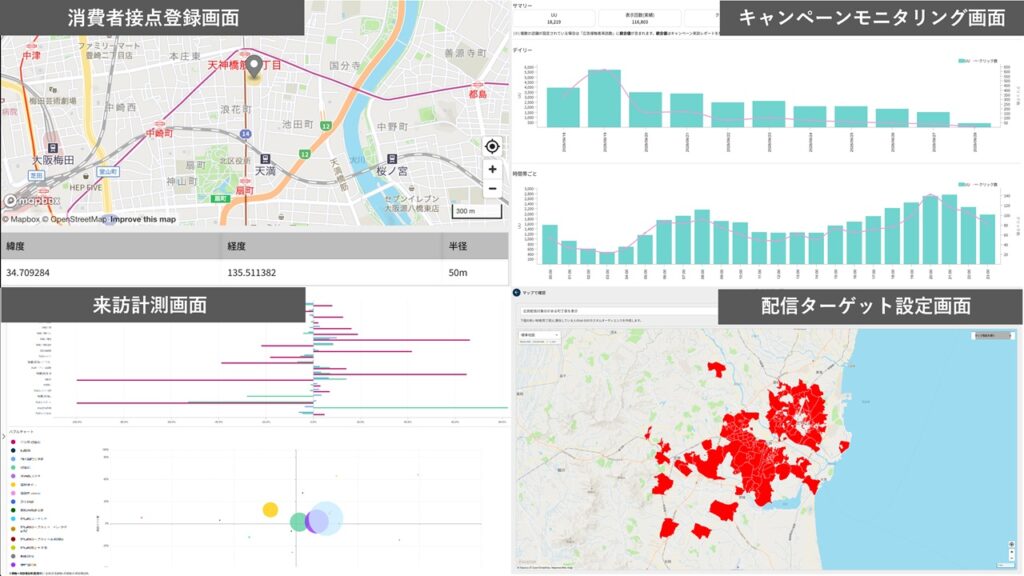Open the gray dropdown at target map's top right
Viewport: 1024px width, 576px height.
pyautogui.click(x=993, y=336)
